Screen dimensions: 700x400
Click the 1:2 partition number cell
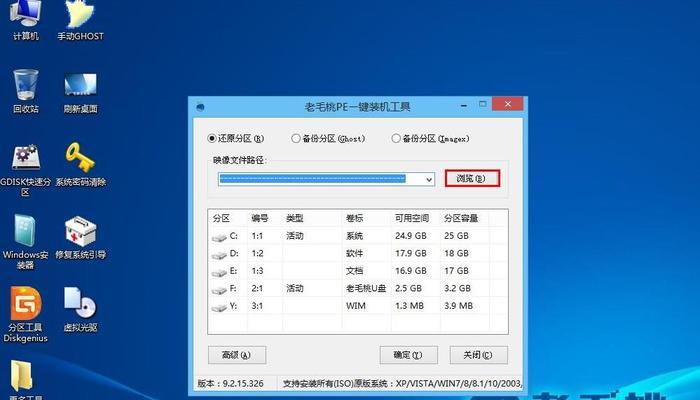pyautogui.click(x=257, y=253)
